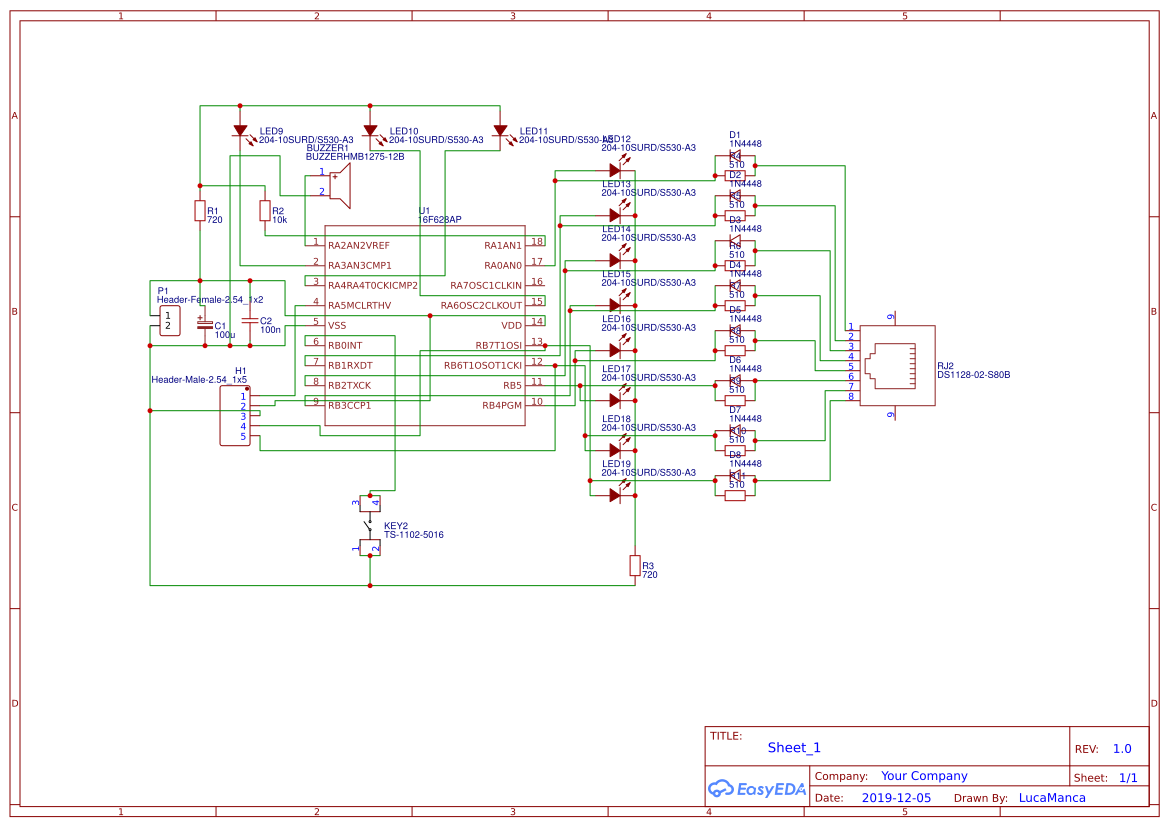Click the revision value 1.0
The width and height of the screenshot is (1170, 827).
point(1122,749)
